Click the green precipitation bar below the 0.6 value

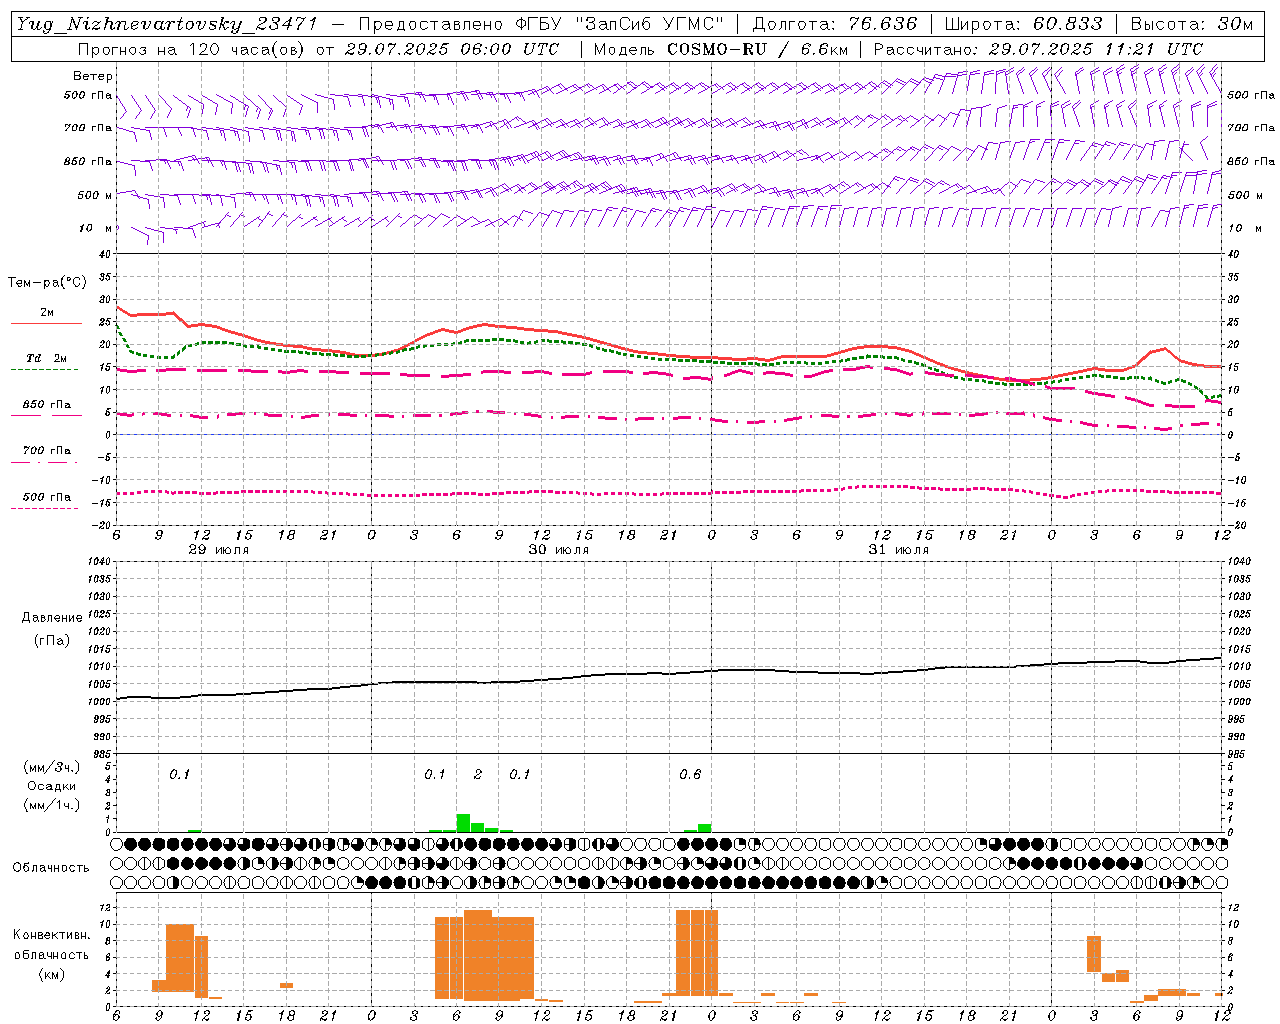(x=705, y=828)
